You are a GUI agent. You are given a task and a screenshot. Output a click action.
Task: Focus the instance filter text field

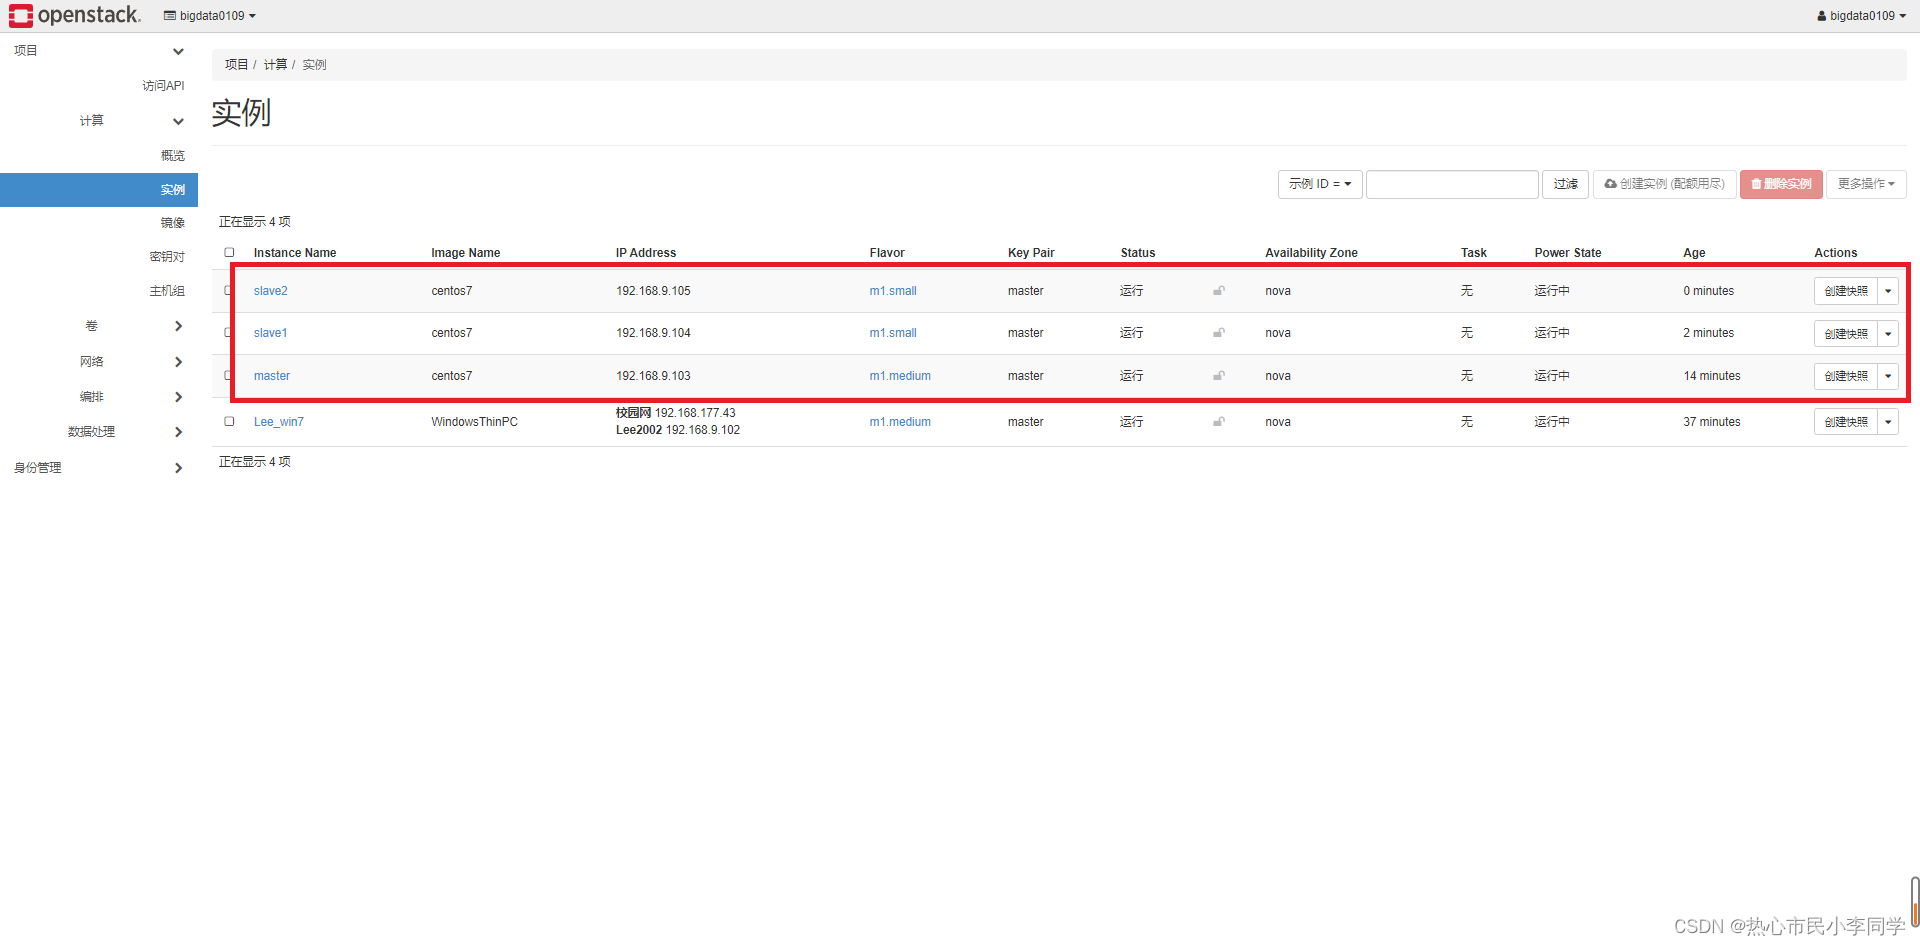pos(1452,184)
